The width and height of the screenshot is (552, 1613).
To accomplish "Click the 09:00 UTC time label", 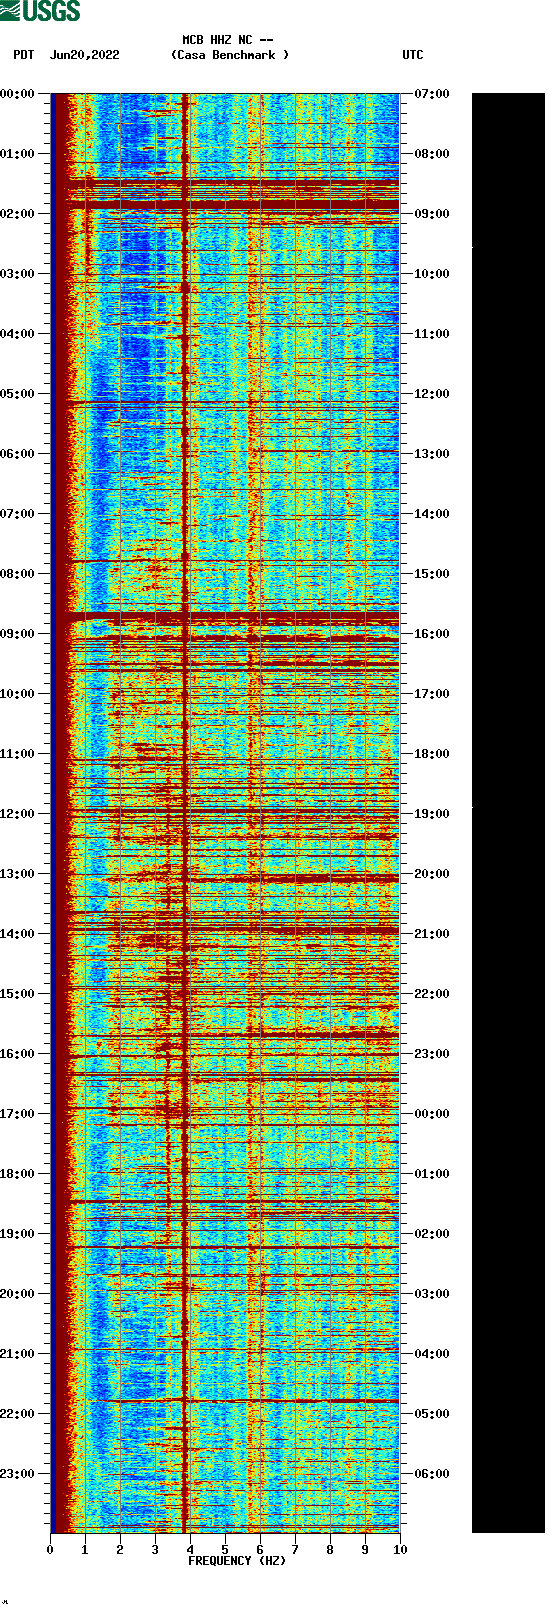I will coord(432,214).
